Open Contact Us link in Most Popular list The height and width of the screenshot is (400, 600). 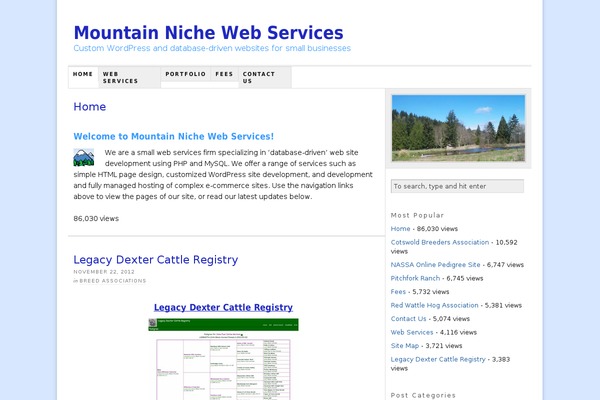408,318
